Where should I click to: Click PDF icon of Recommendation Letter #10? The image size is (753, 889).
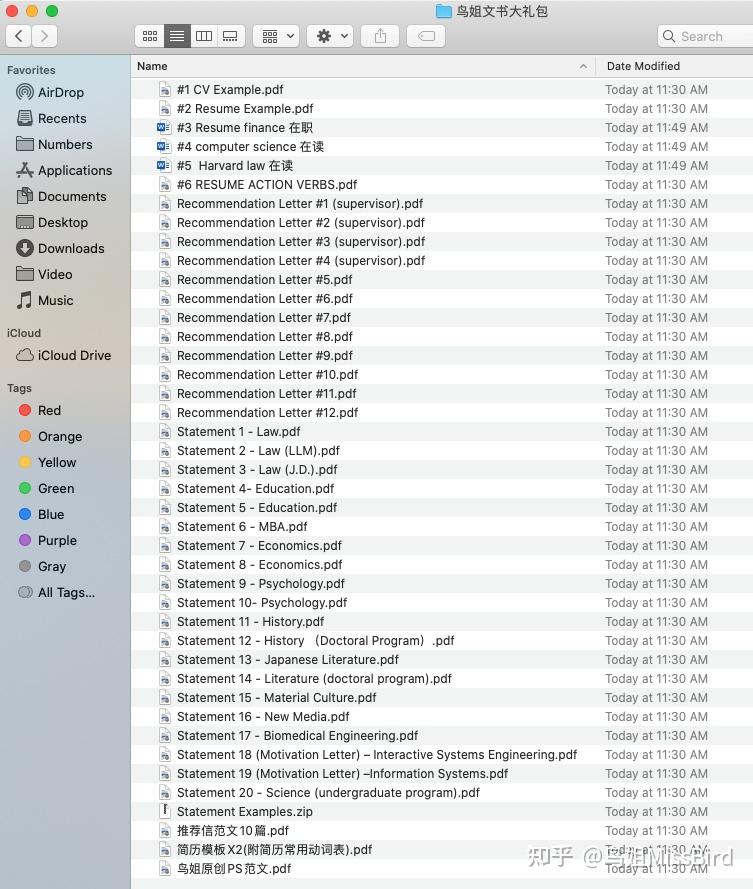(x=164, y=375)
